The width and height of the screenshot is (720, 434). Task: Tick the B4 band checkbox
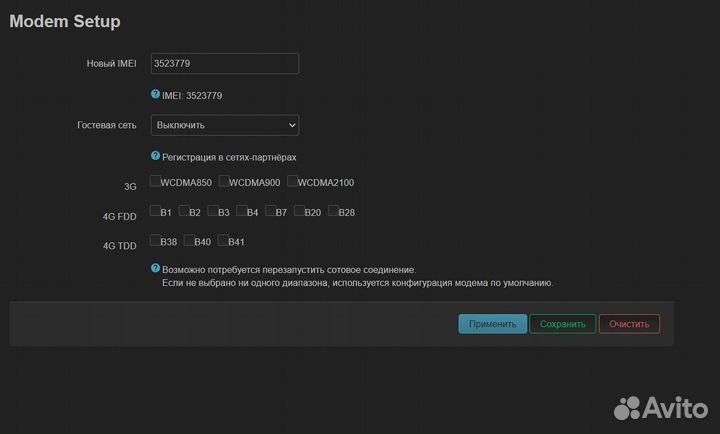[242, 211]
